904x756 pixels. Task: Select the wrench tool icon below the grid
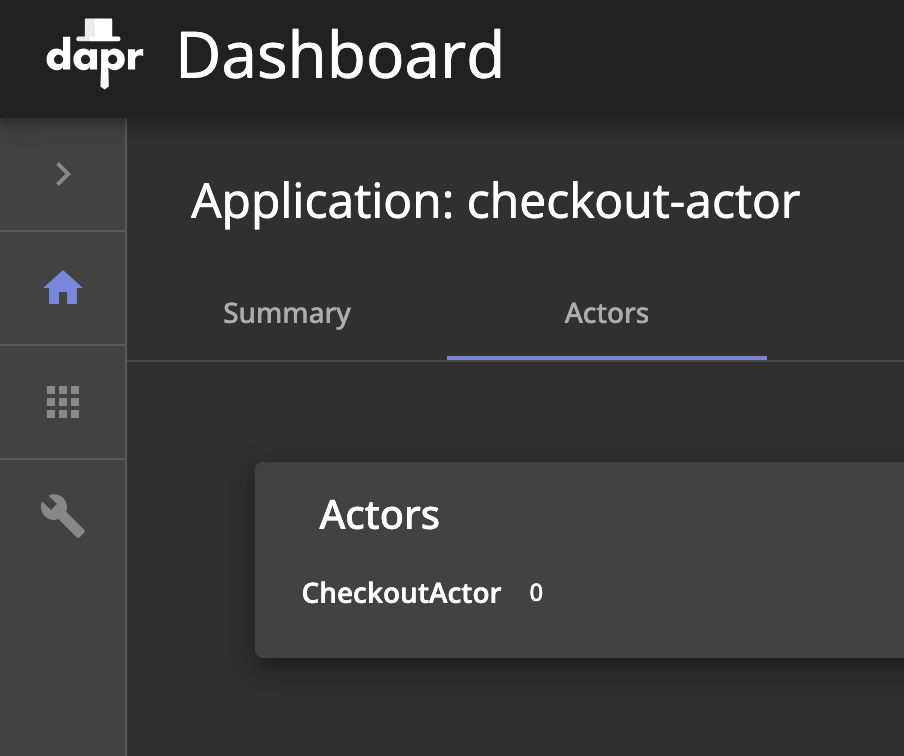63,516
